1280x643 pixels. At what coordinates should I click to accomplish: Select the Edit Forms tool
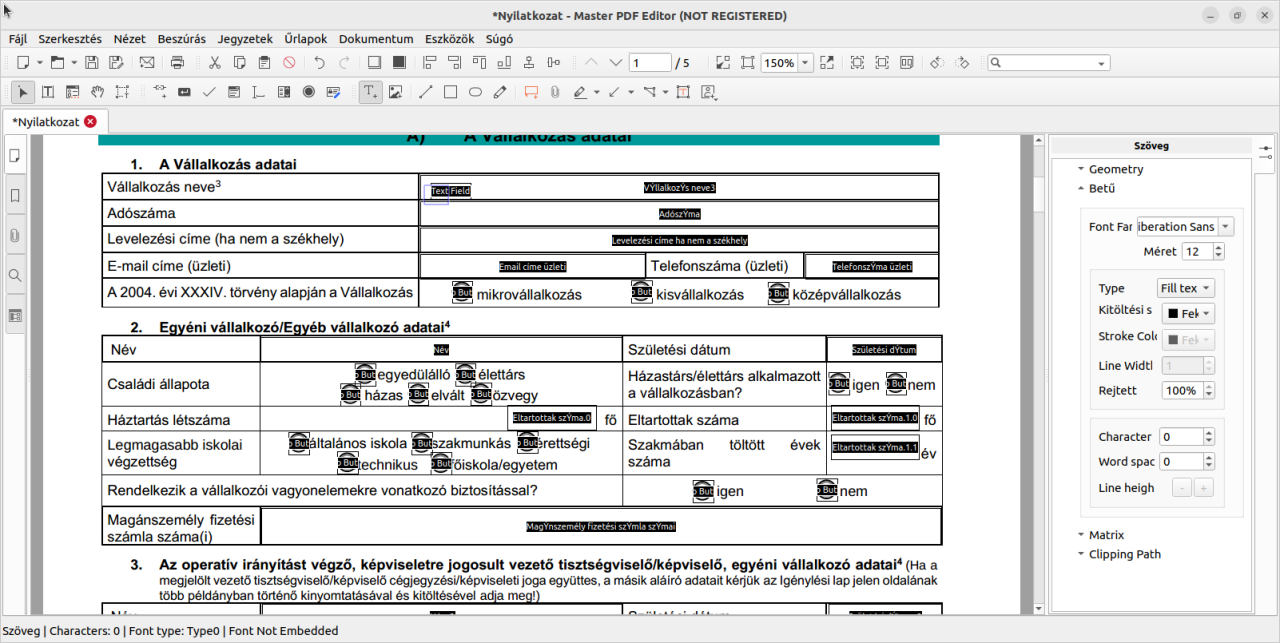click(x=72, y=92)
